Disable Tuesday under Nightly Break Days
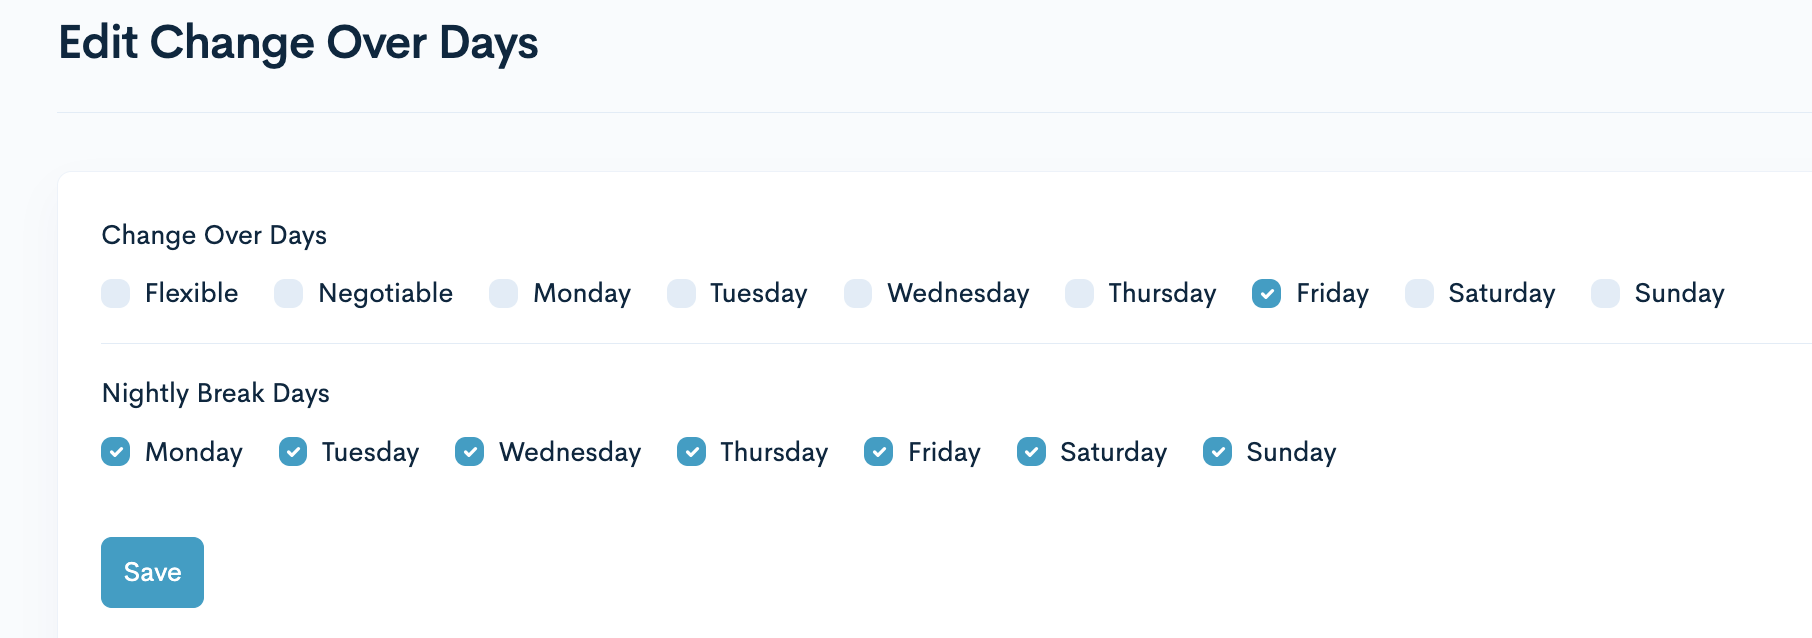The width and height of the screenshot is (1812, 638). pyautogui.click(x=293, y=452)
